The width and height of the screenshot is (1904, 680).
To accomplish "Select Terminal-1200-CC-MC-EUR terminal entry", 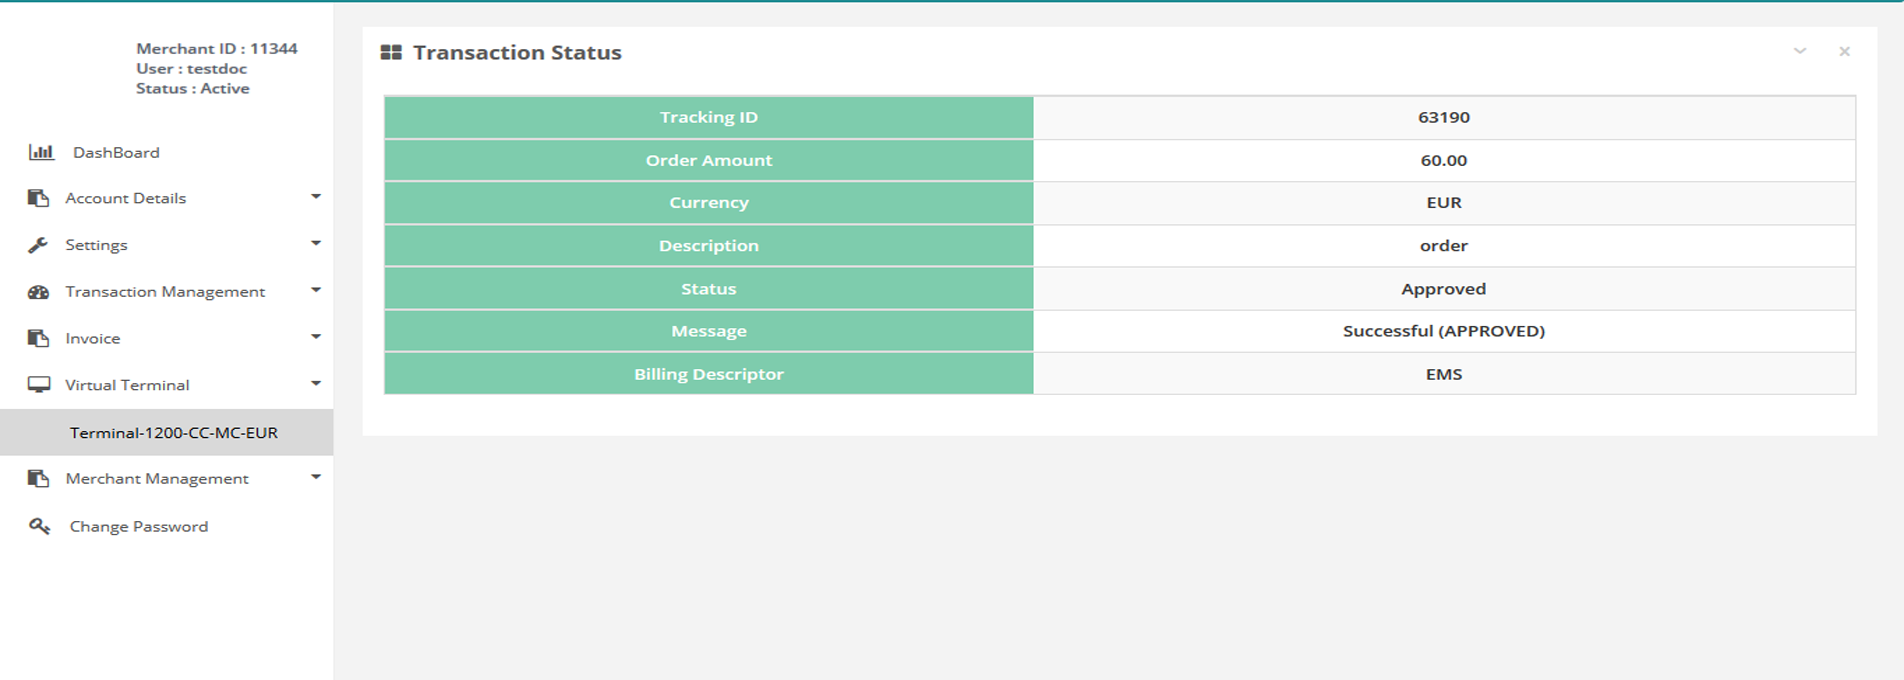I will 173,433.
